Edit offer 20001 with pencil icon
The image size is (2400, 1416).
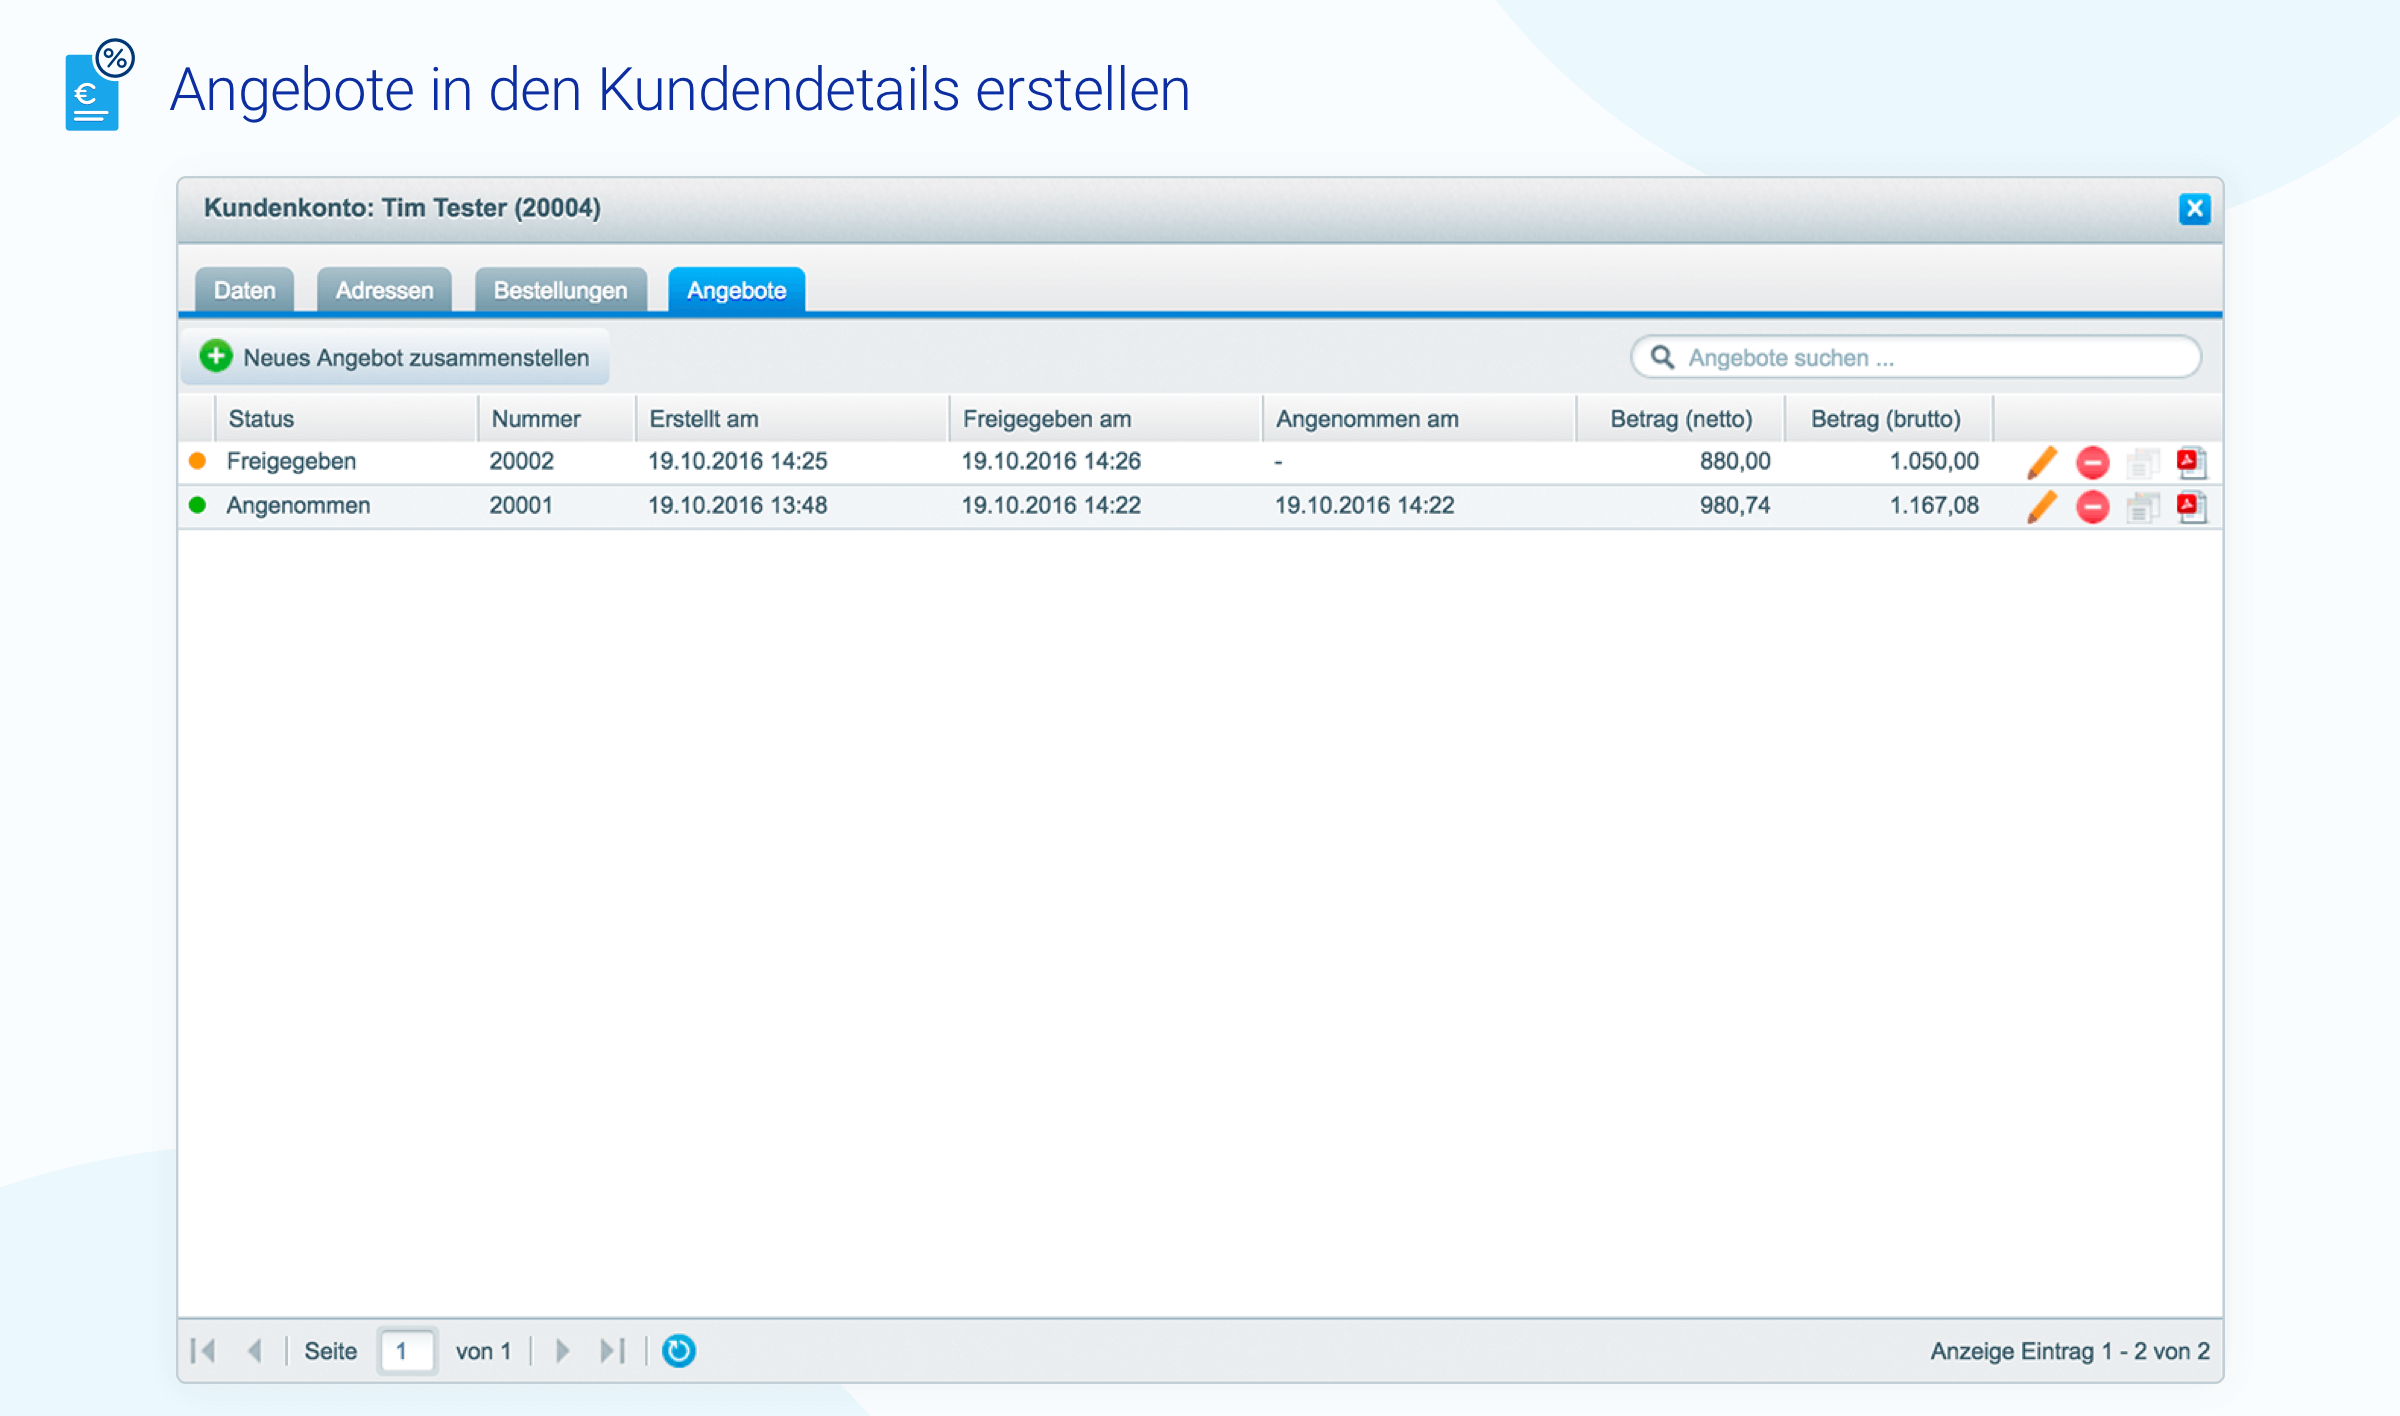coord(2042,507)
